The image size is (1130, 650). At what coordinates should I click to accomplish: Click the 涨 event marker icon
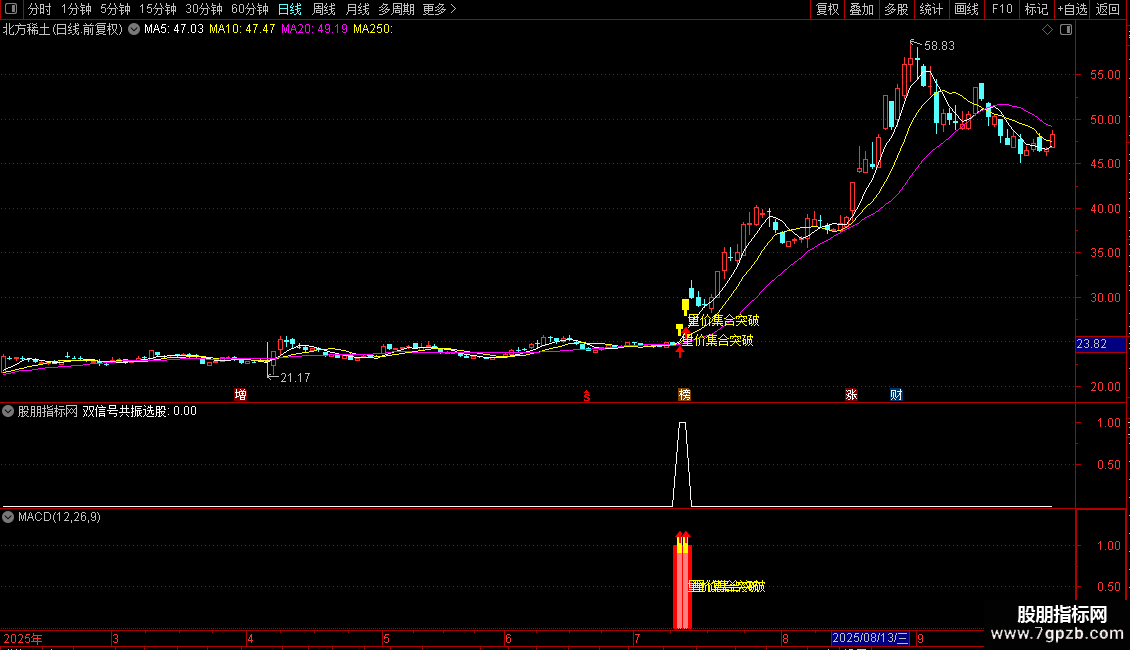pyautogui.click(x=851, y=394)
